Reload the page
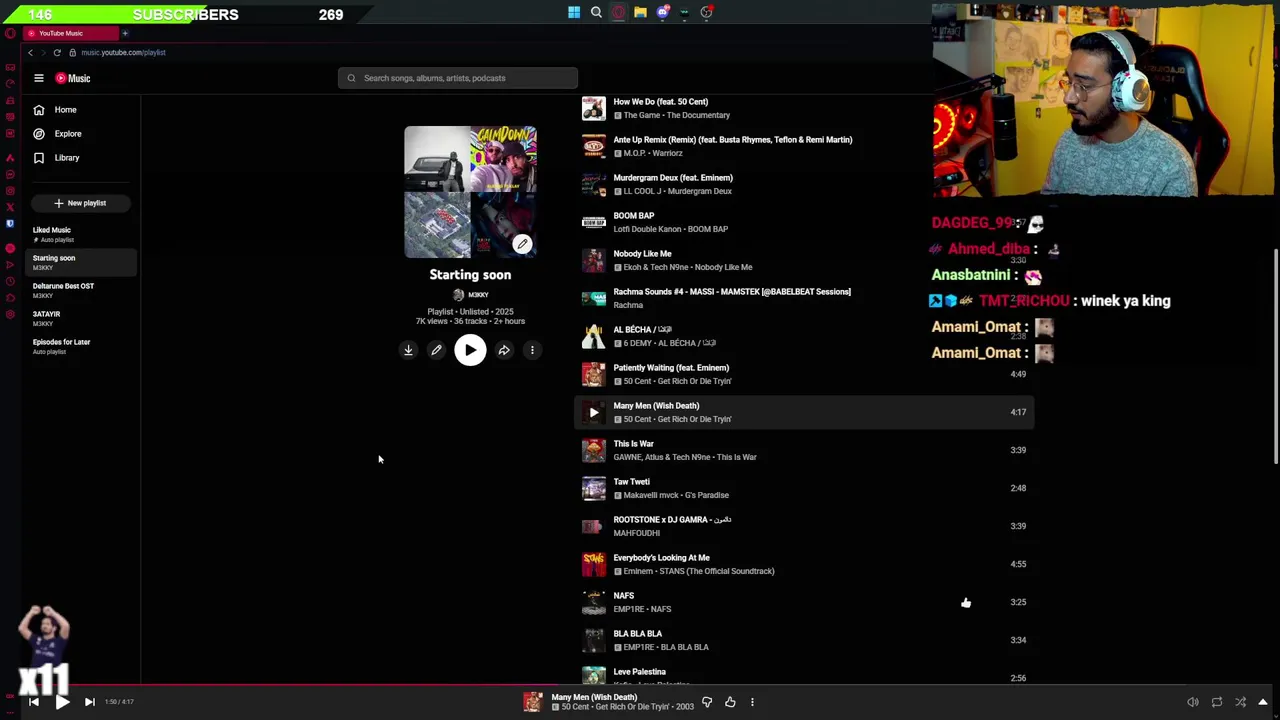1280x720 pixels. pyautogui.click(x=57, y=52)
